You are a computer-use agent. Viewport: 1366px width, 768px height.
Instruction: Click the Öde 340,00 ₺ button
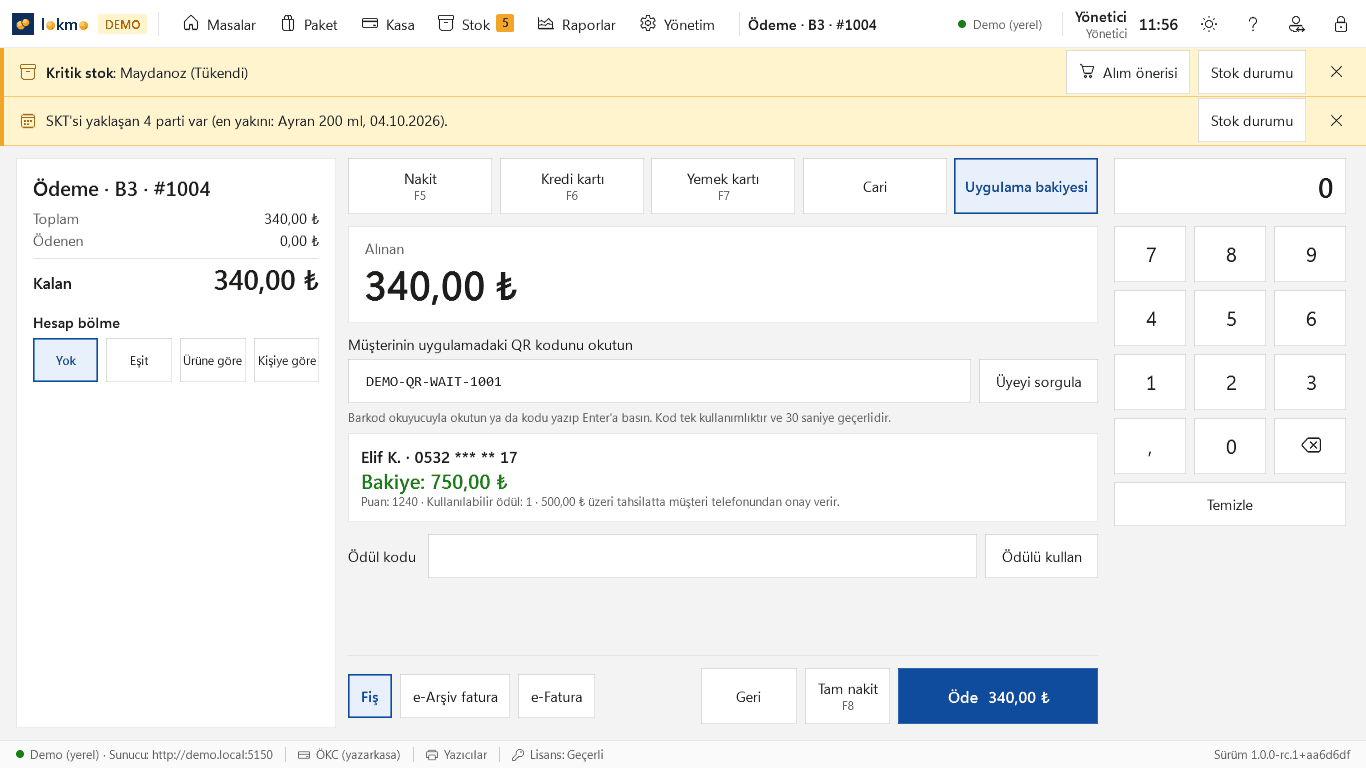[998, 696]
